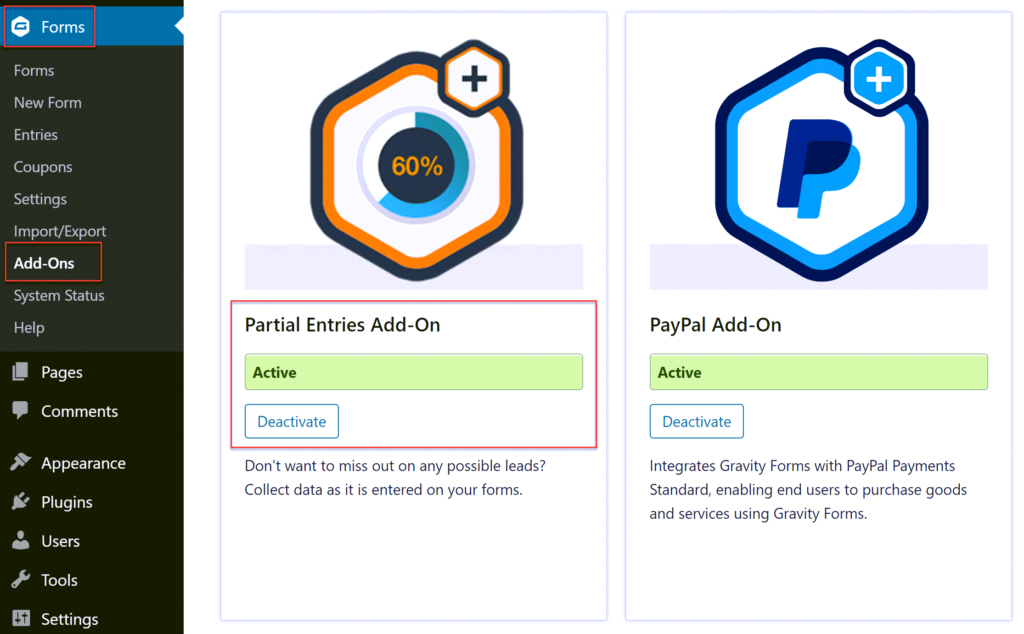Screen dimensions: 1024x634
Task: Open Users via the person icon
Action: 22,540
